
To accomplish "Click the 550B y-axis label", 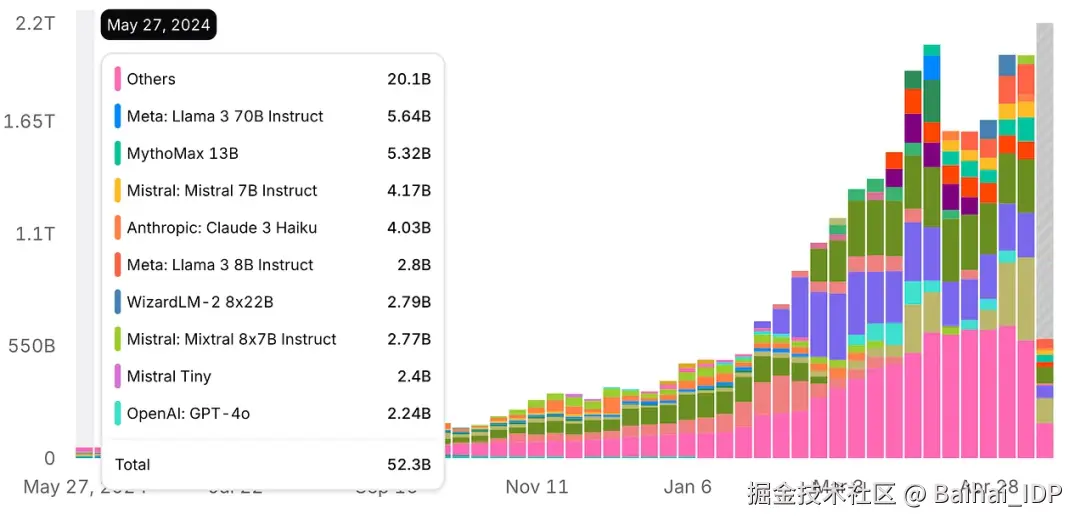I will [x=32, y=346].
